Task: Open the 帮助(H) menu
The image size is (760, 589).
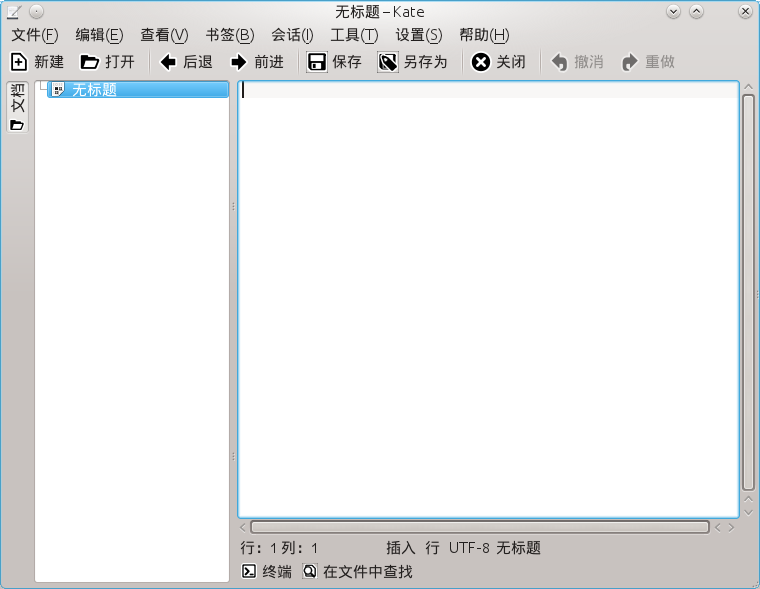Action: [x=484, y=35]
